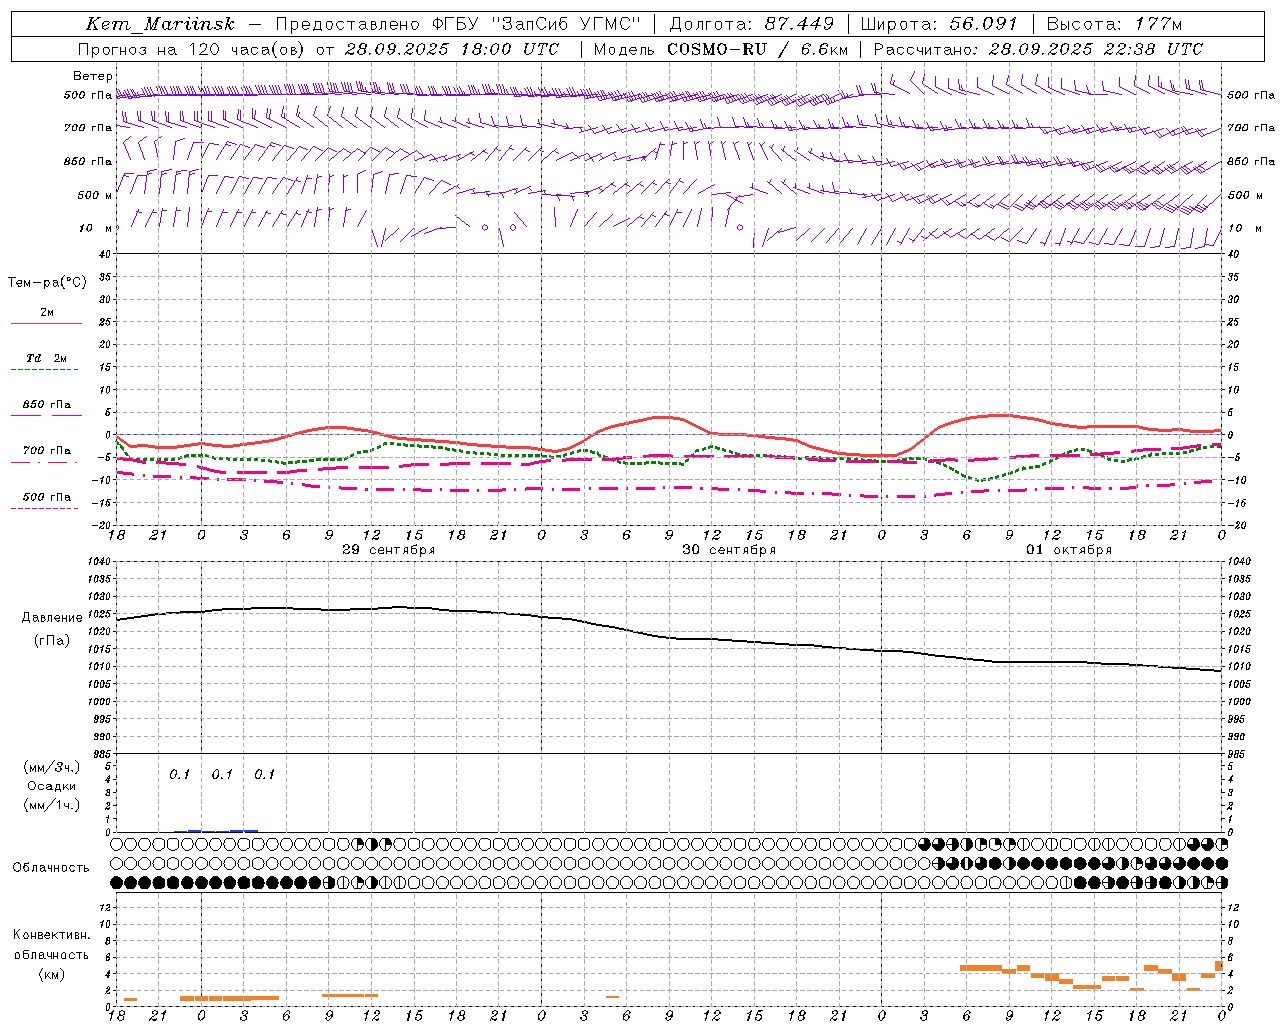The height and width of the screenshot is (1024, 1280).
Task: Click the (км) unit label under облачность
Action: (x=52, y=974)
